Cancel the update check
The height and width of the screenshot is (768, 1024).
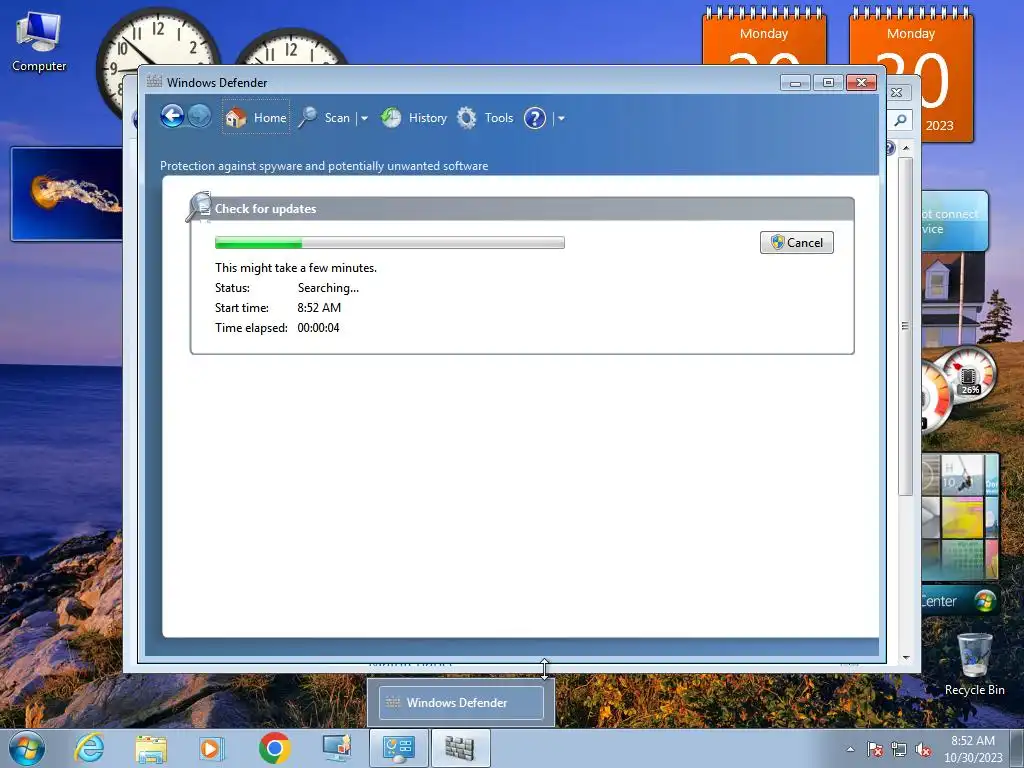tap(797, 242)
